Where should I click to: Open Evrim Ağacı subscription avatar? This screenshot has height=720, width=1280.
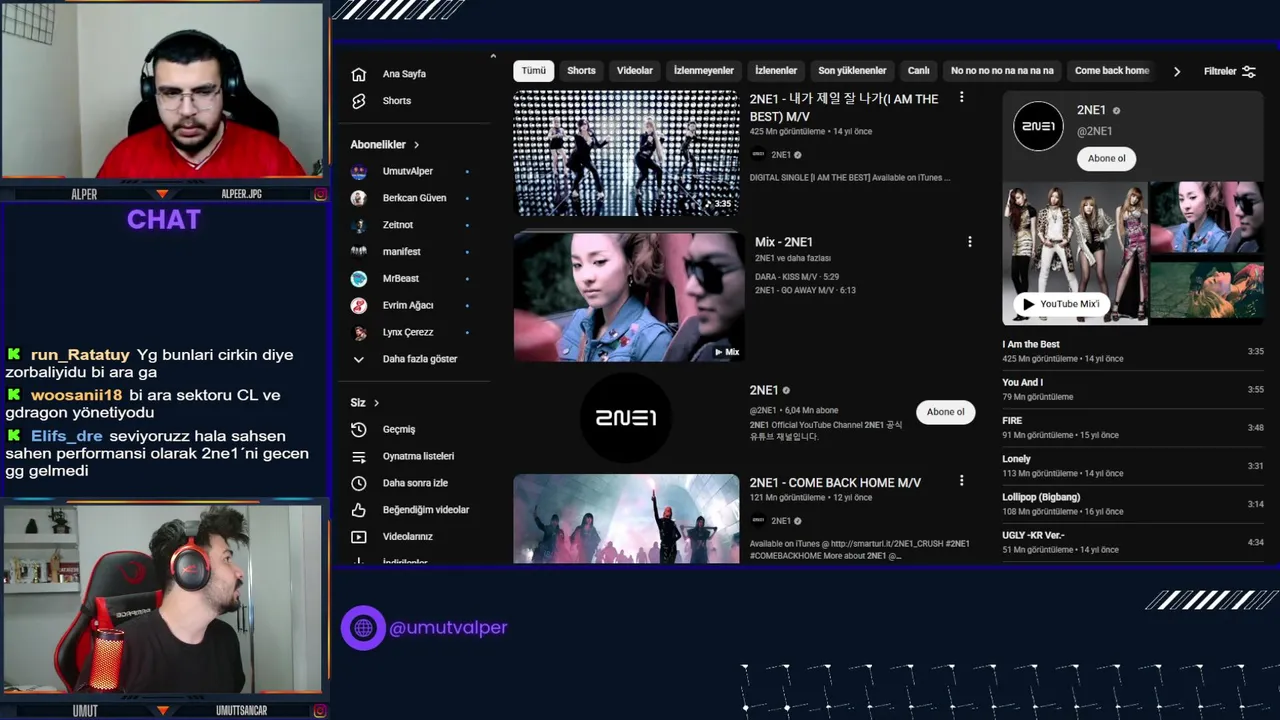(x=359, y=305)
